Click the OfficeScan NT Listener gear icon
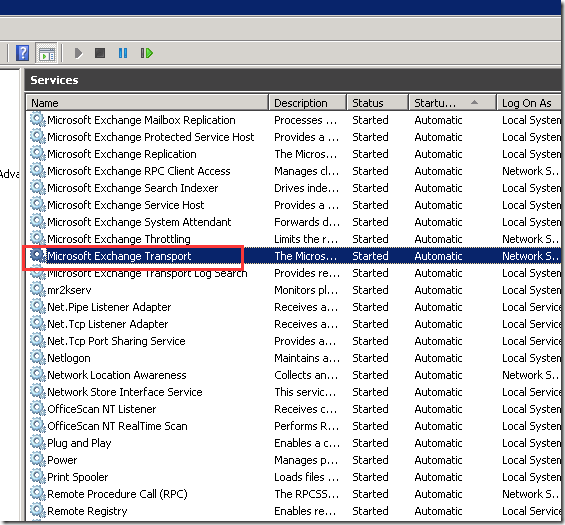Viewport: 565px width, 525px height. pos(37,408)
